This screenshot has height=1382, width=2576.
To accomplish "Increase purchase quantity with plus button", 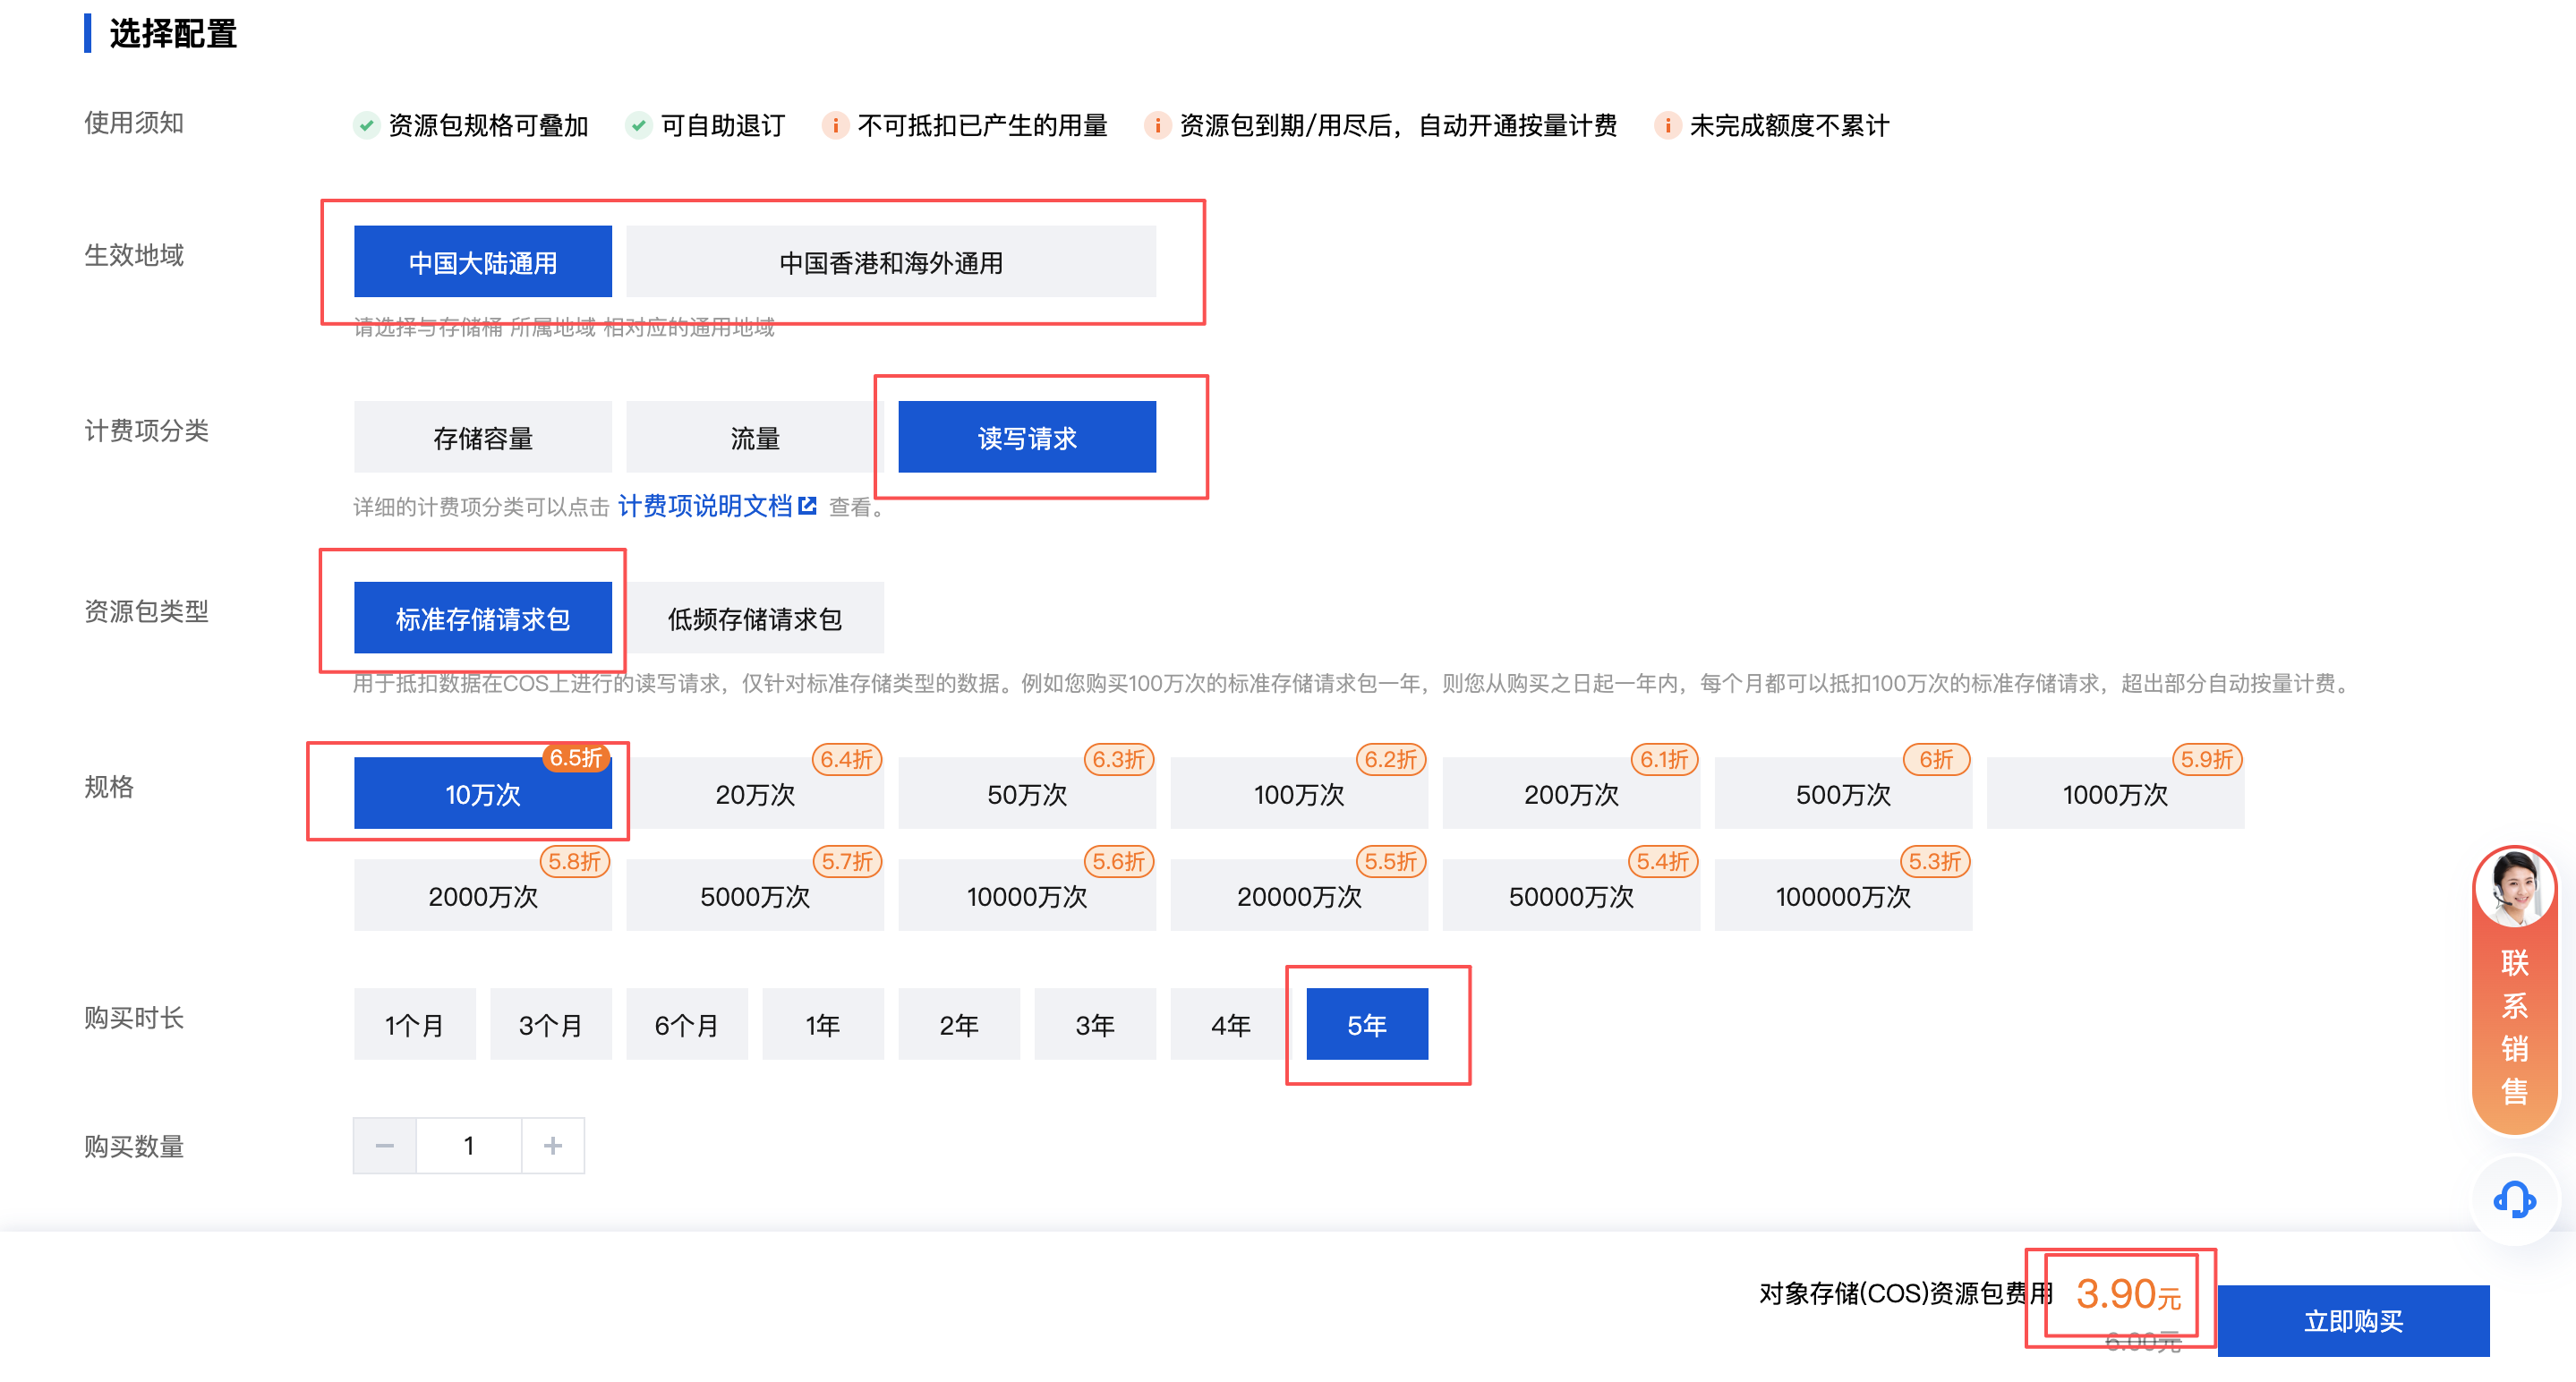I will tap(552, 1145).
